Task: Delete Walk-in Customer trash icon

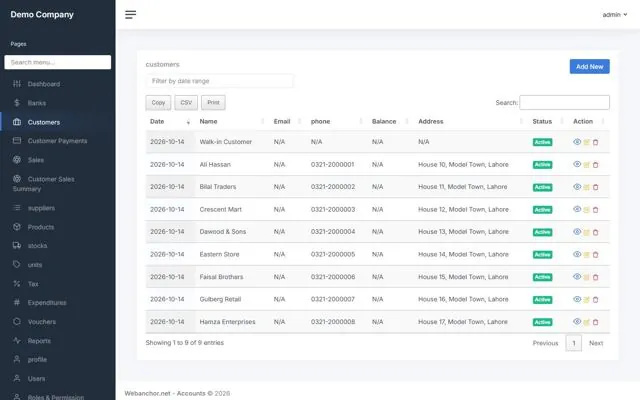Action: 596,142
